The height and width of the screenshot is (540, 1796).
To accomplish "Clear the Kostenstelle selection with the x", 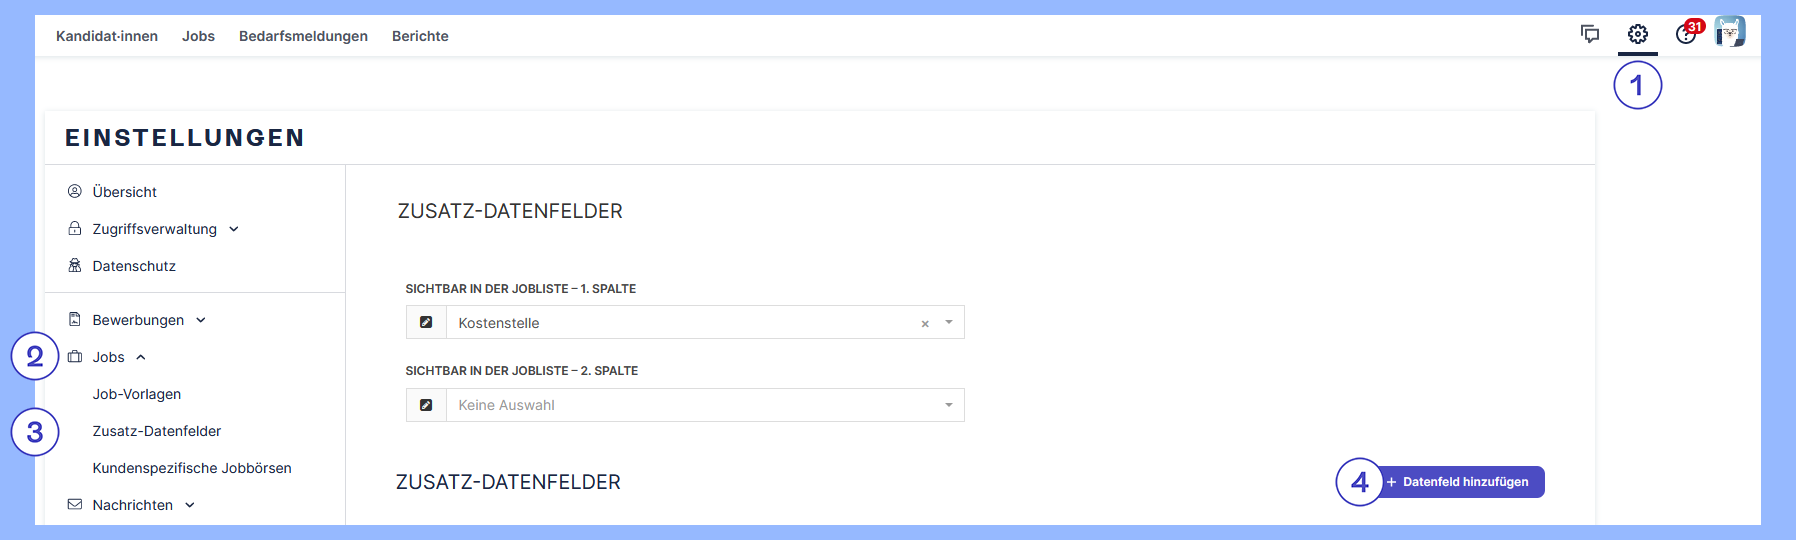I will [925, 323].
